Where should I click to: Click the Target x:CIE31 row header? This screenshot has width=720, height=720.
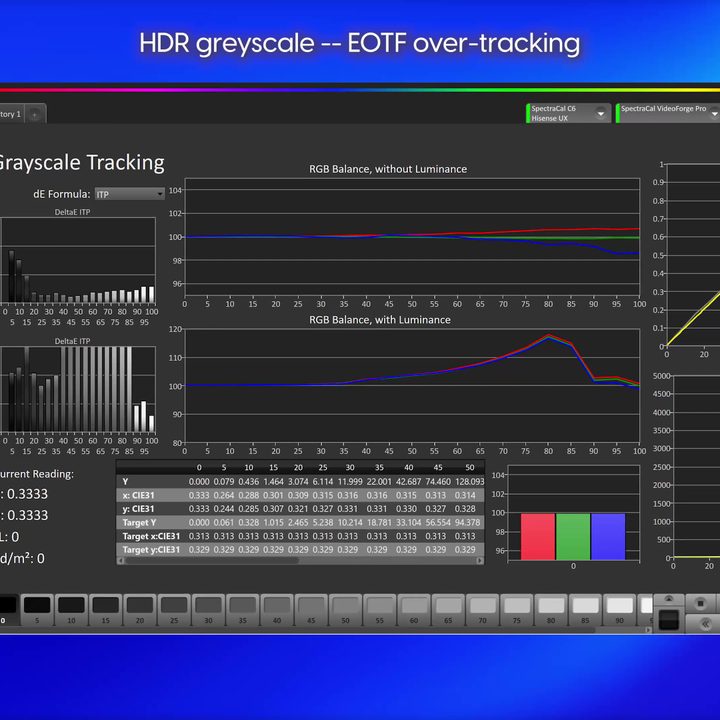tap(151, 536)
